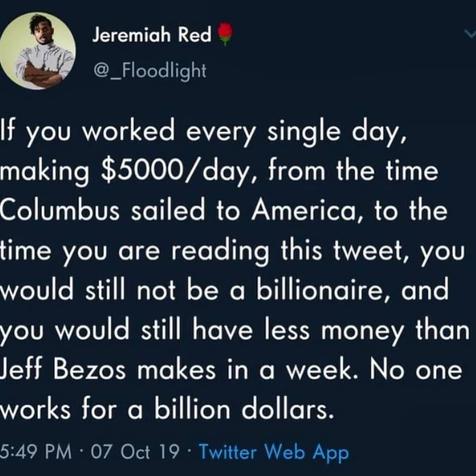Click the name Jeff Bezos in the tweet

[63, 370]
